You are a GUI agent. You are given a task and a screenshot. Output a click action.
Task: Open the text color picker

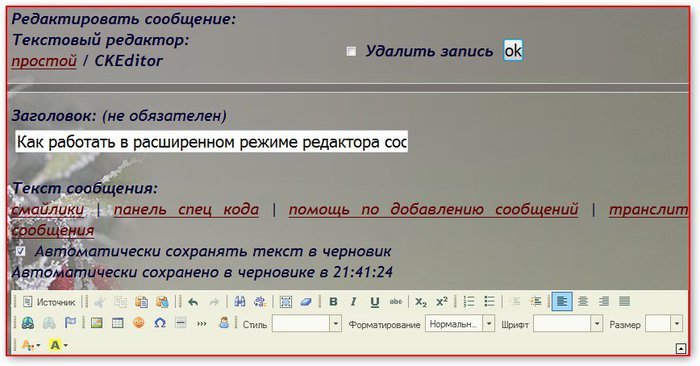pyautogui.click(x=30, y=345)
